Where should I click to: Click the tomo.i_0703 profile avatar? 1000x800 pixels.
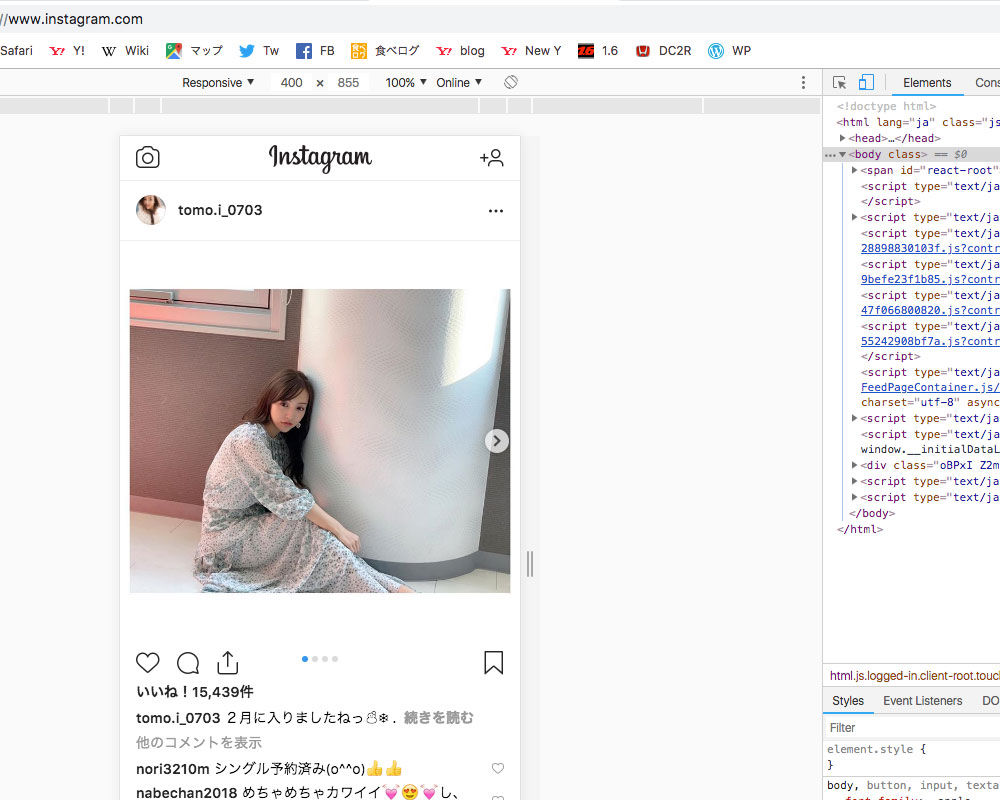tap(151, 210)
